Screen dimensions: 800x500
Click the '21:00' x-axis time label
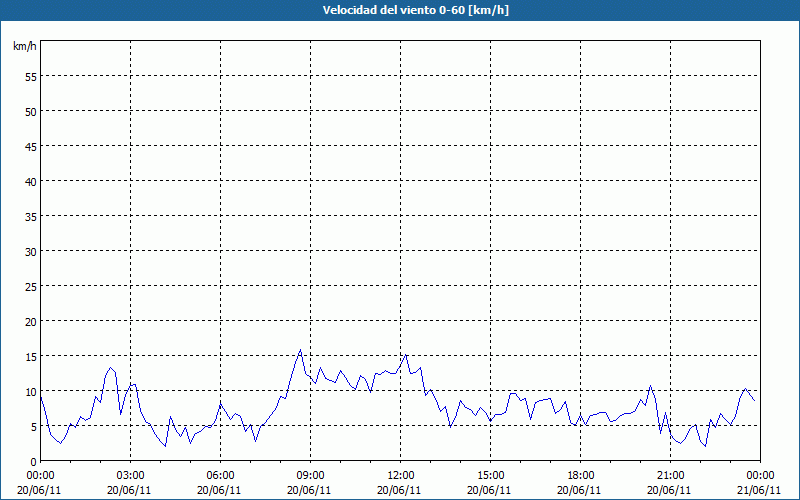[670, 476]
